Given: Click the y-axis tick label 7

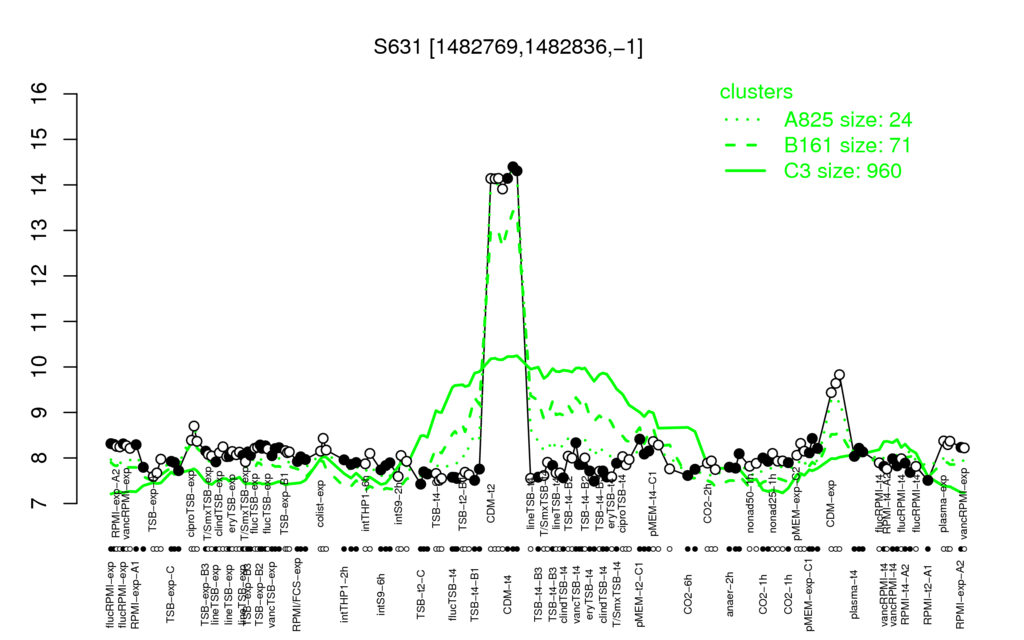Looking at the screenshot, I should click(x=40, y=504).
